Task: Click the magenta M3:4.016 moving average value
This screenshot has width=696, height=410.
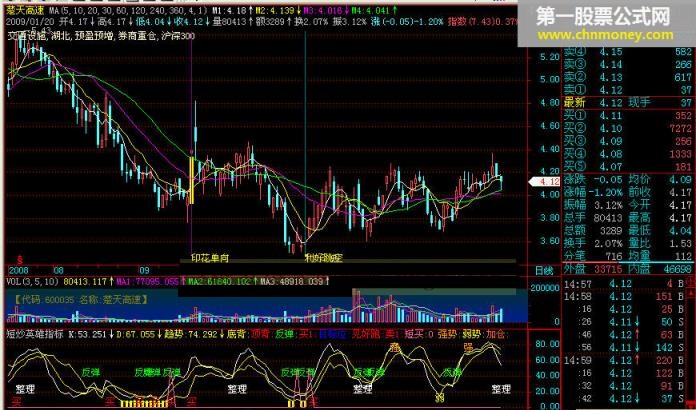Action: [329, 11]
